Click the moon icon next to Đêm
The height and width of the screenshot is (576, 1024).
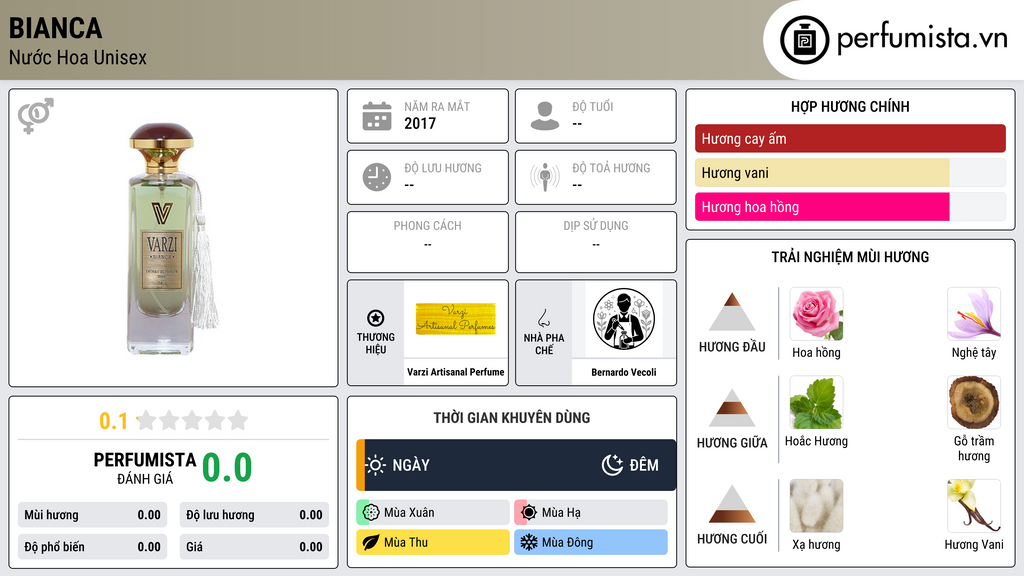pos(612,465)
